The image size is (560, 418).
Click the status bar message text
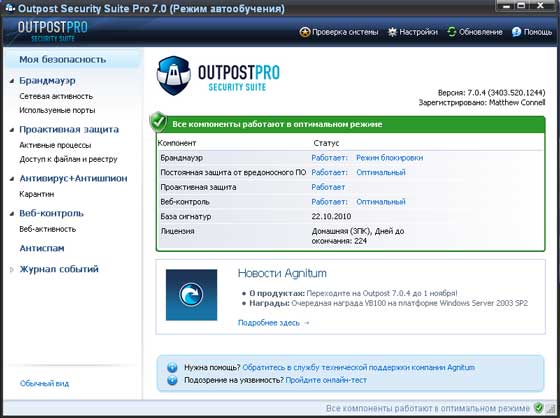[x=428, y=408]
